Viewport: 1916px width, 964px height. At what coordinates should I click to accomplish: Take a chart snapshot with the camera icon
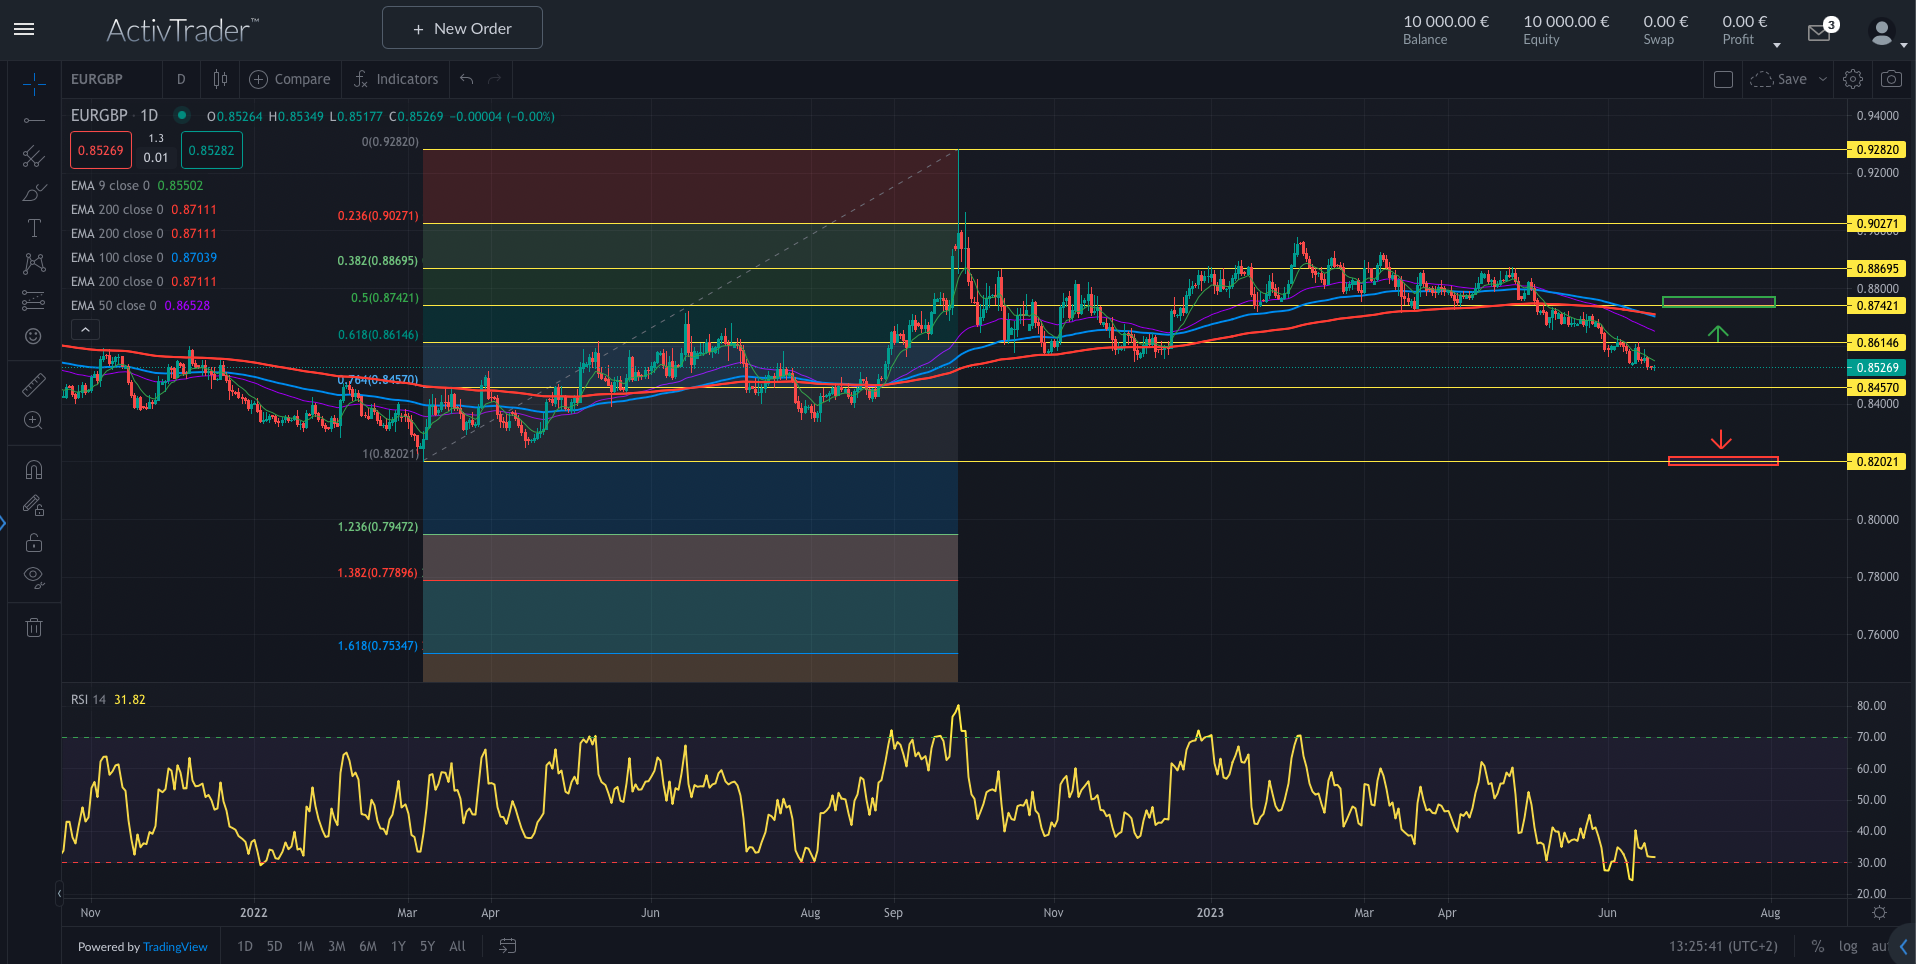click(1891, 79)
